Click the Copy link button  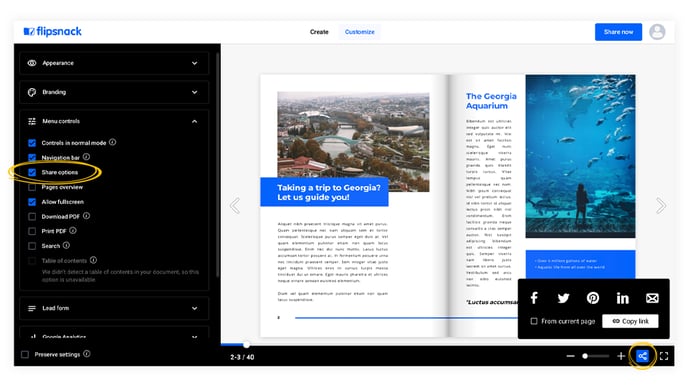pyautogui.click(x=630, y=321)
